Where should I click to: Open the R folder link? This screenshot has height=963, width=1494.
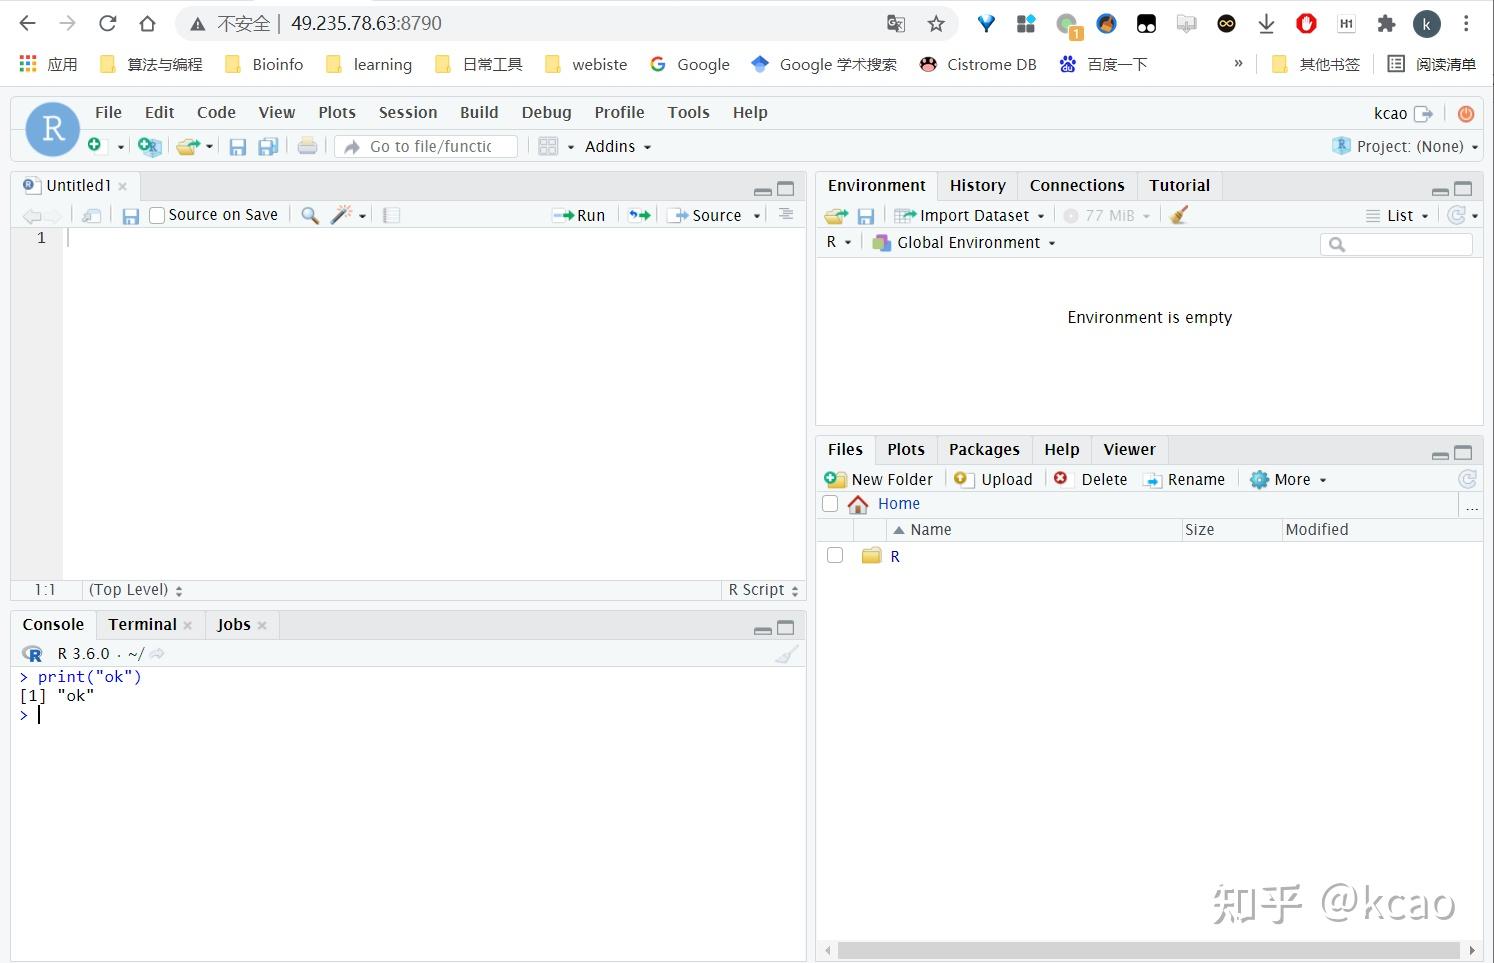(895, 556)
